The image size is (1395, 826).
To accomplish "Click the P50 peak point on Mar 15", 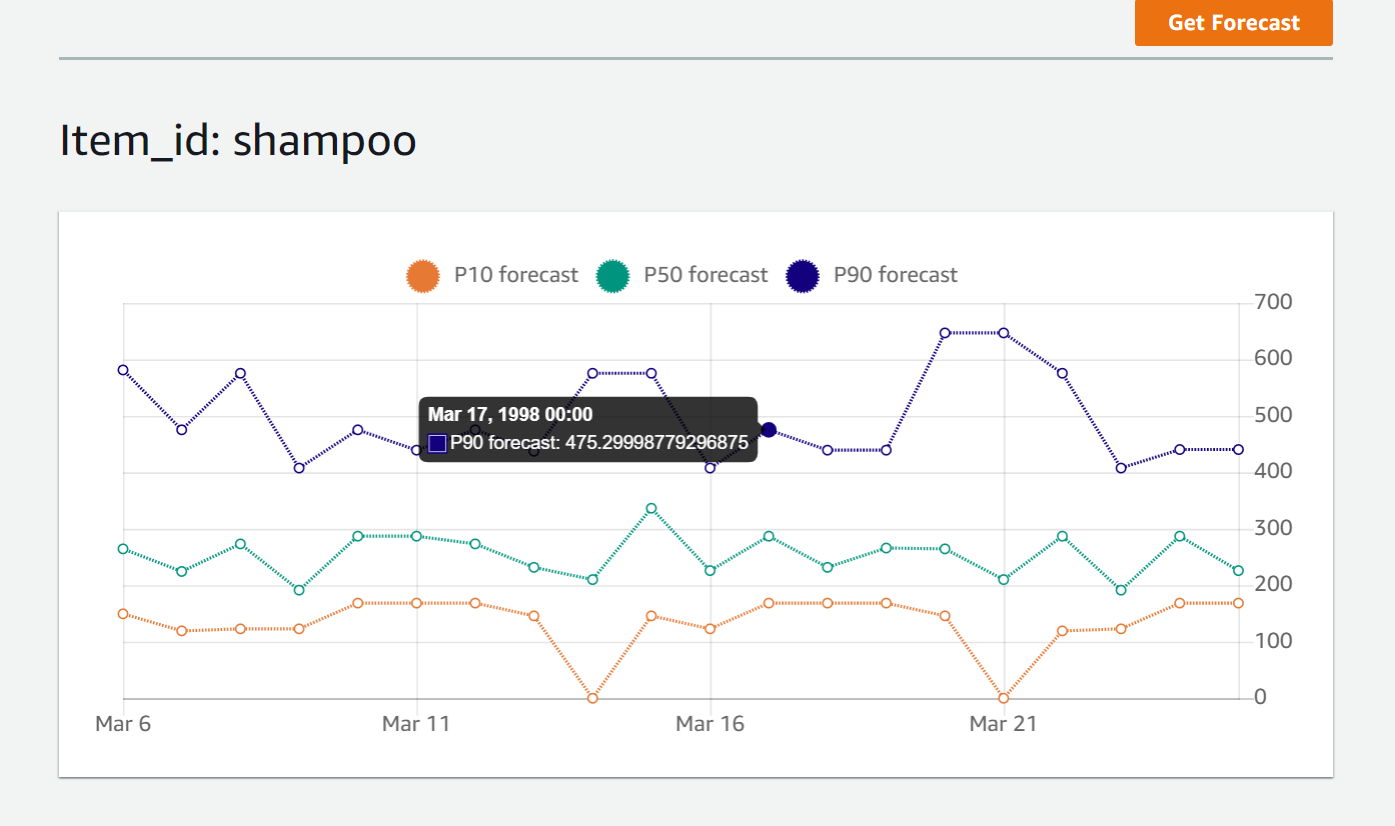I will coord(651,508).
